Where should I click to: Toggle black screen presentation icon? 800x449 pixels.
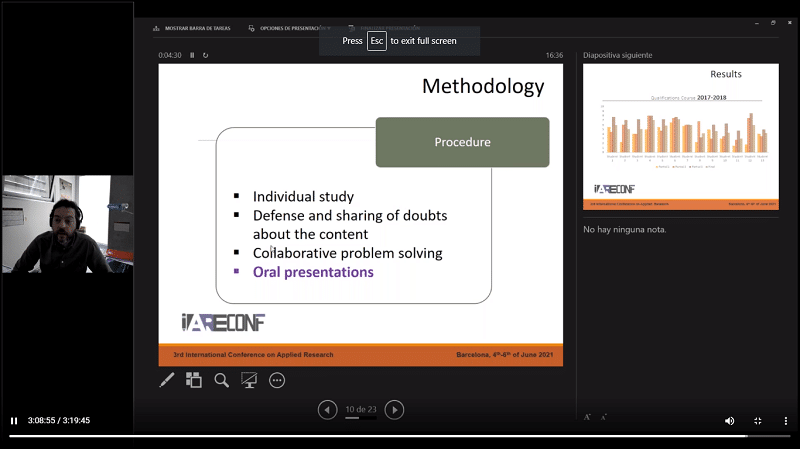(x=249, y=380)
